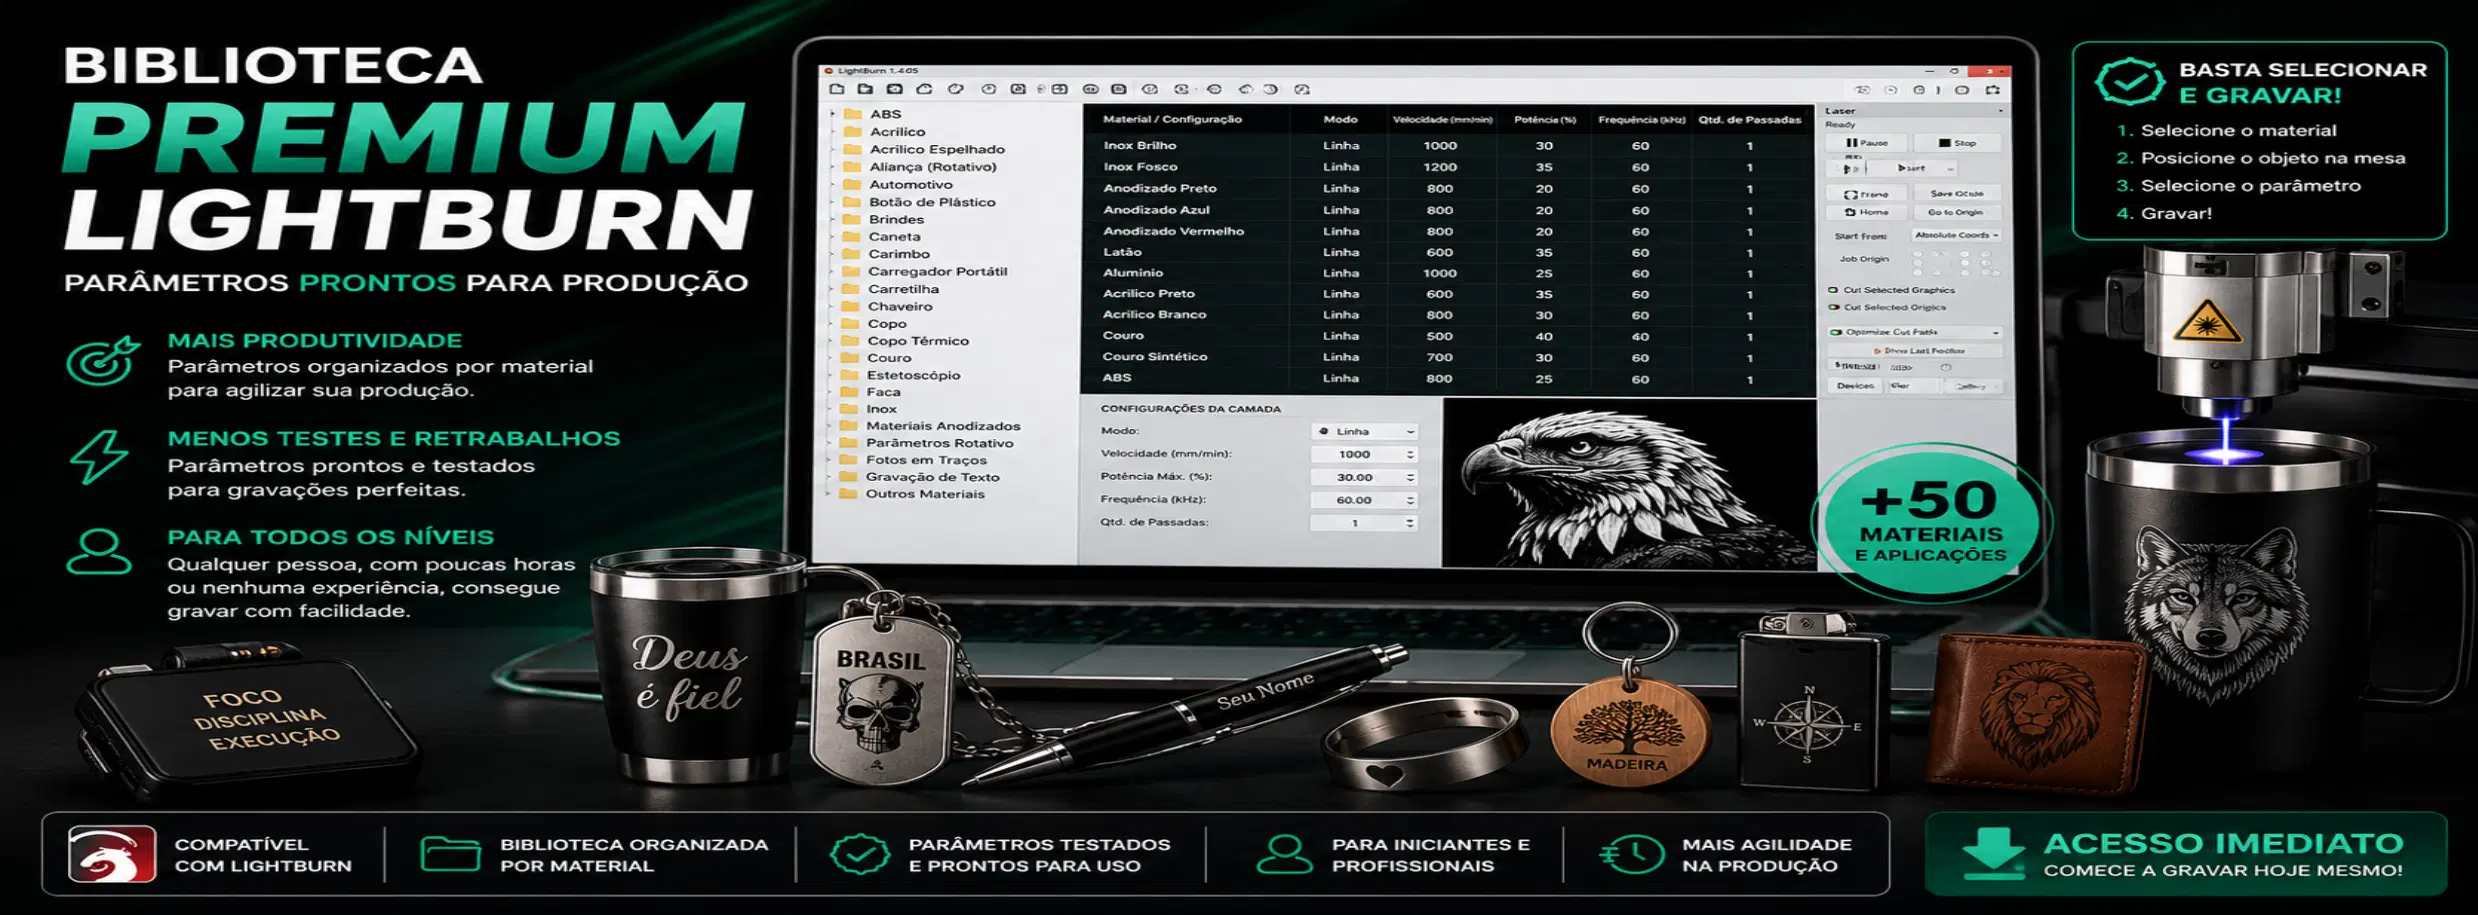2478x915 pixels.
Task: Click the Stop button
Action: [x=1956, y=143]
